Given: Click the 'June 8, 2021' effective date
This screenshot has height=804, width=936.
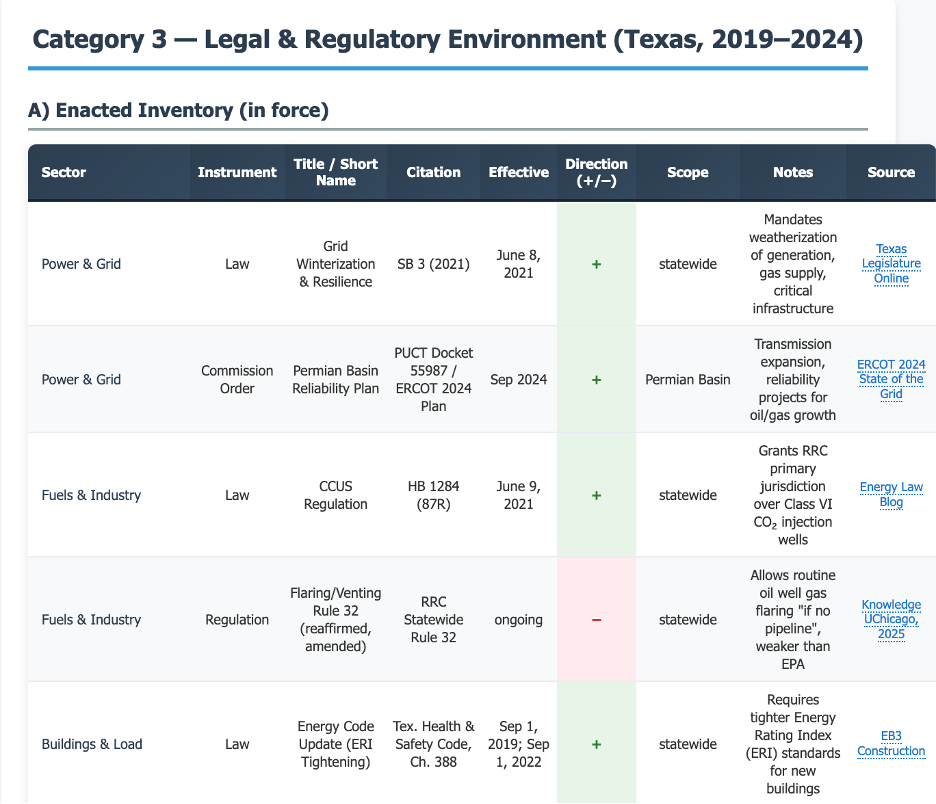Looking at the screenshot, I should 518,264.
